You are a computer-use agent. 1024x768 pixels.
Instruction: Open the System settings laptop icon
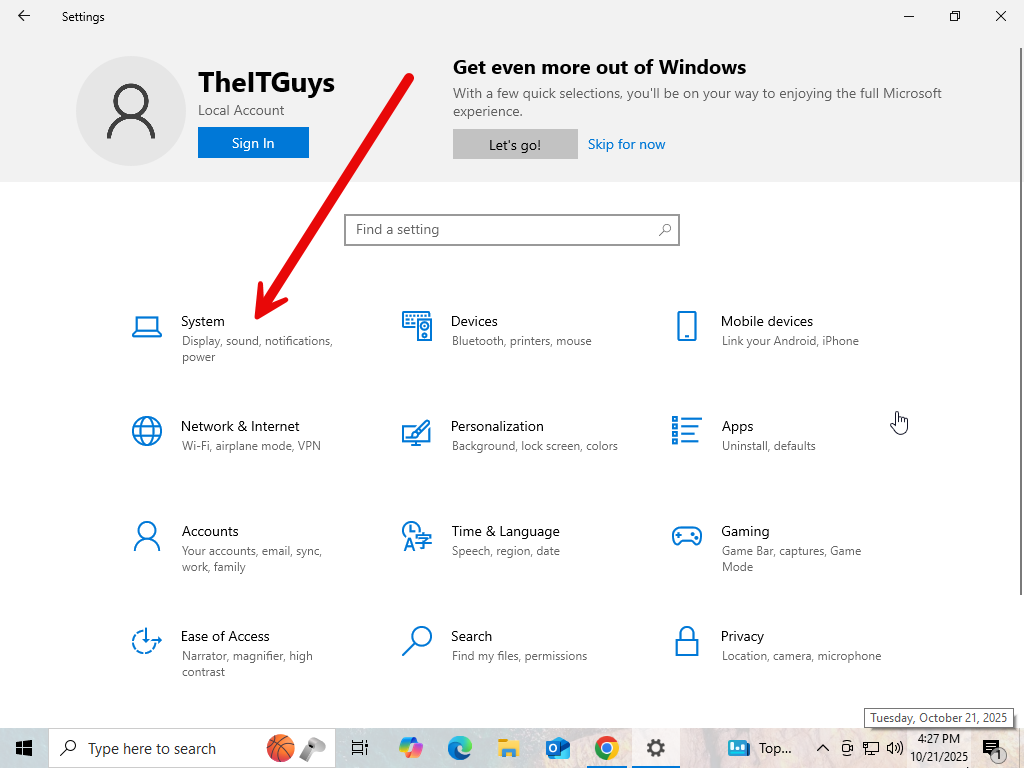coord(147,327)
